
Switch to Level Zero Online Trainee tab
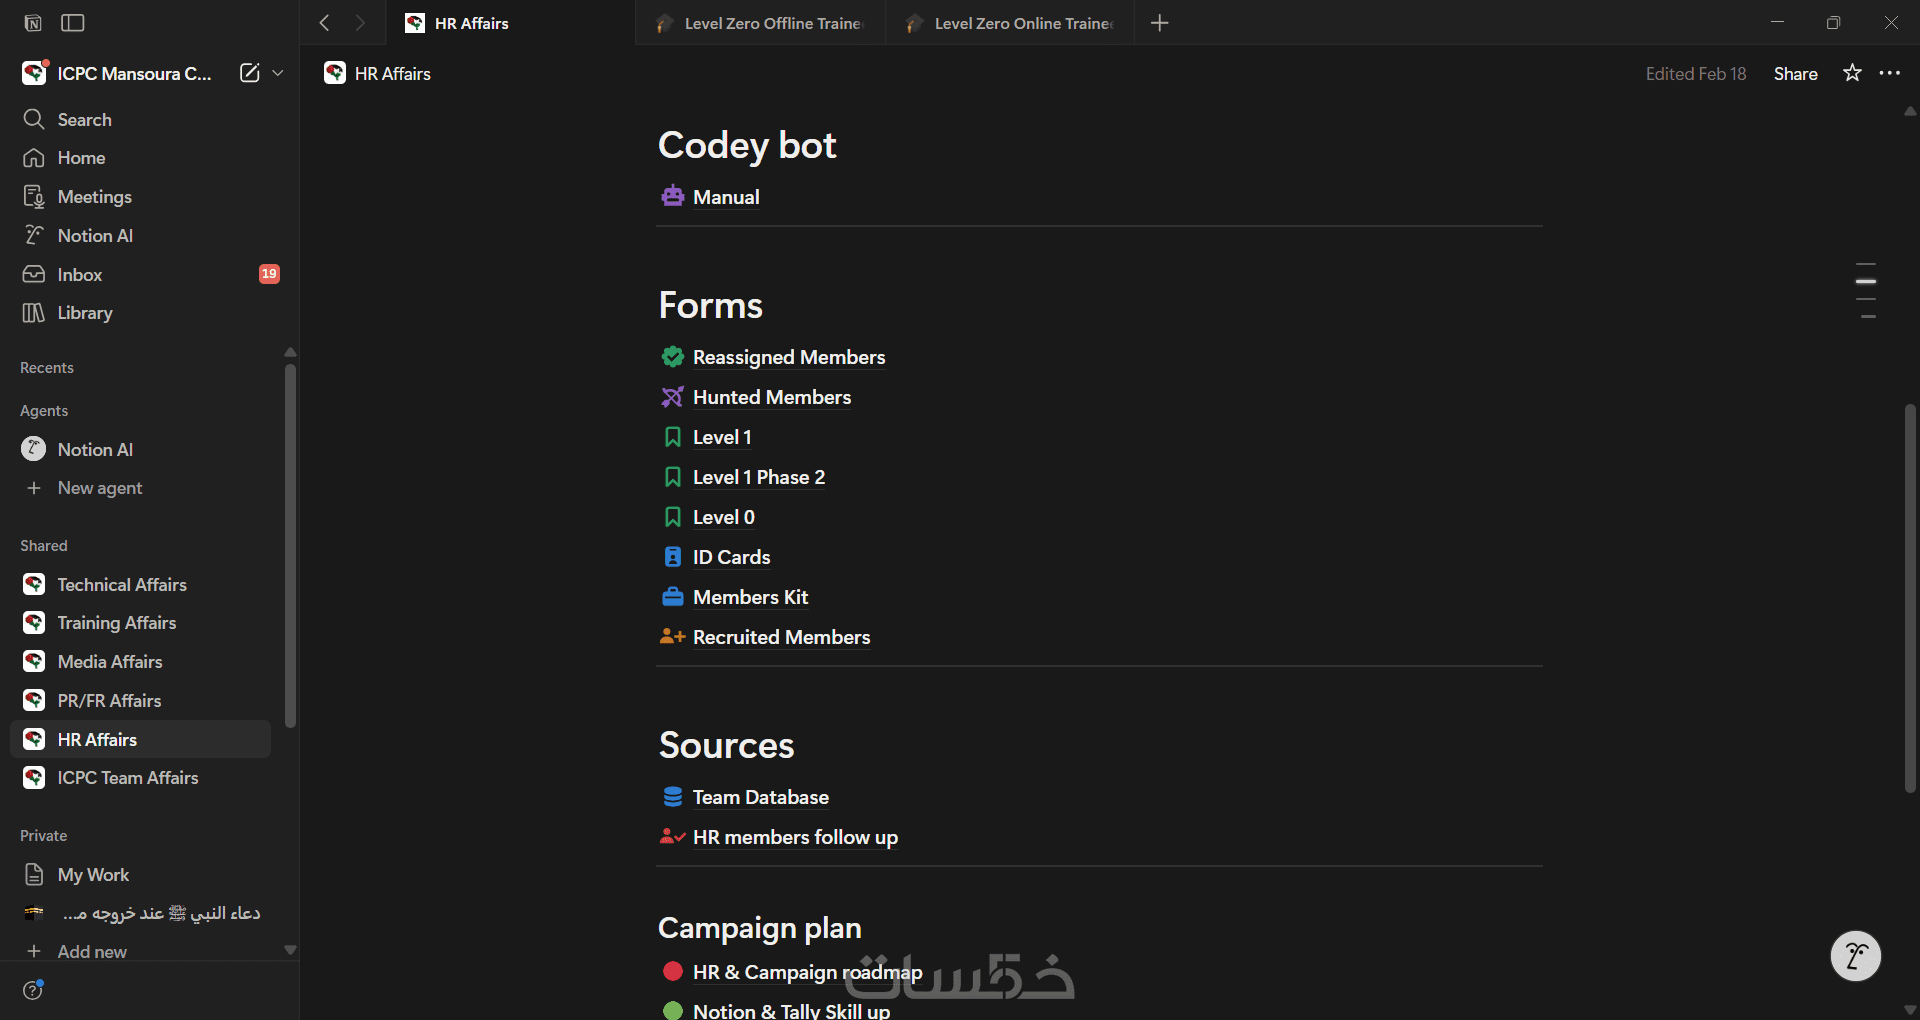click(1010, 23)
